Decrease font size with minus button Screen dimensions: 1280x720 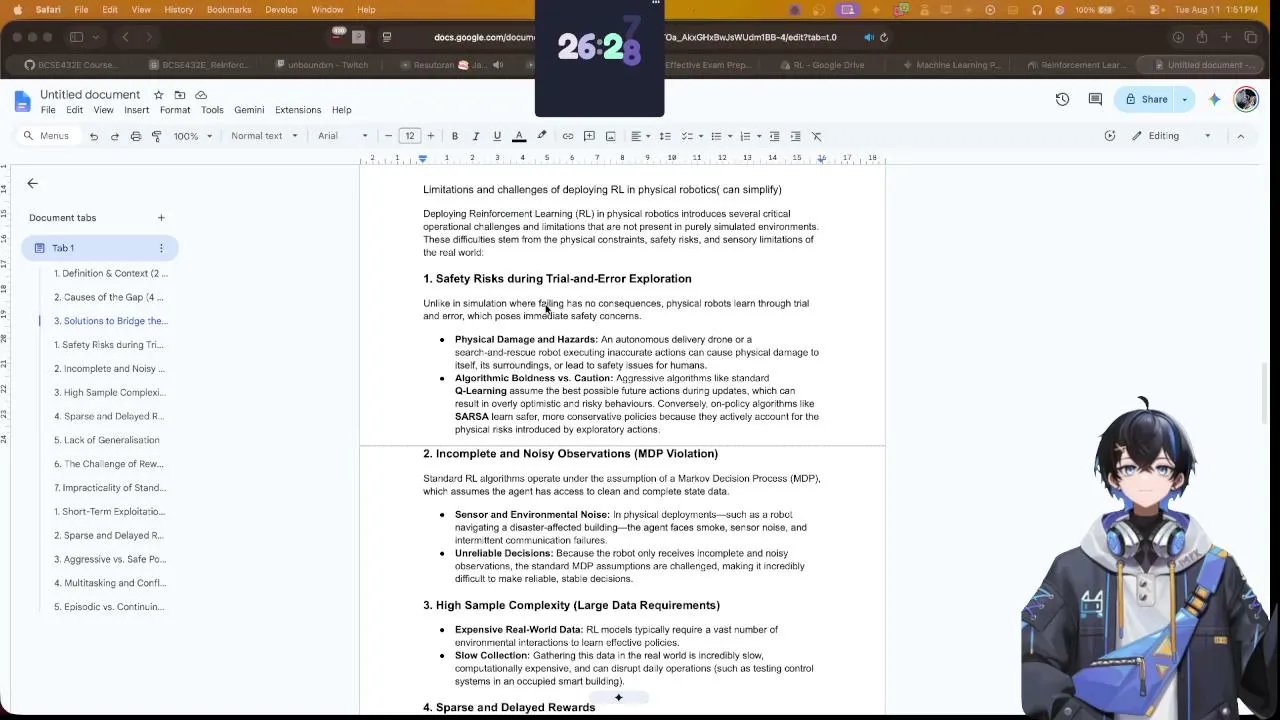(389, 136)
